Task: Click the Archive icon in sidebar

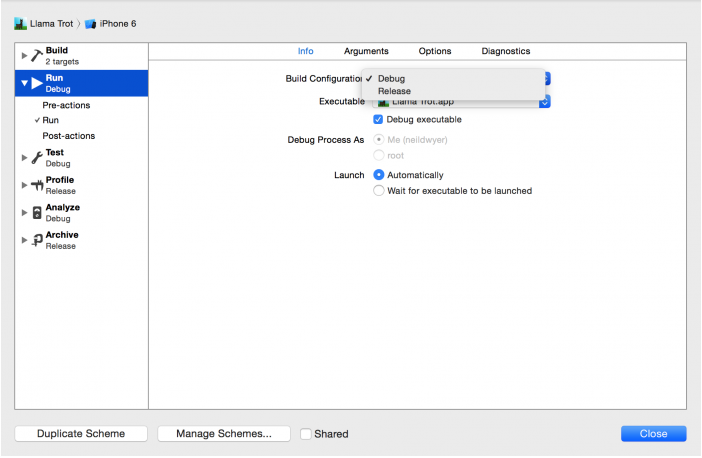Action: coord(37,240)
